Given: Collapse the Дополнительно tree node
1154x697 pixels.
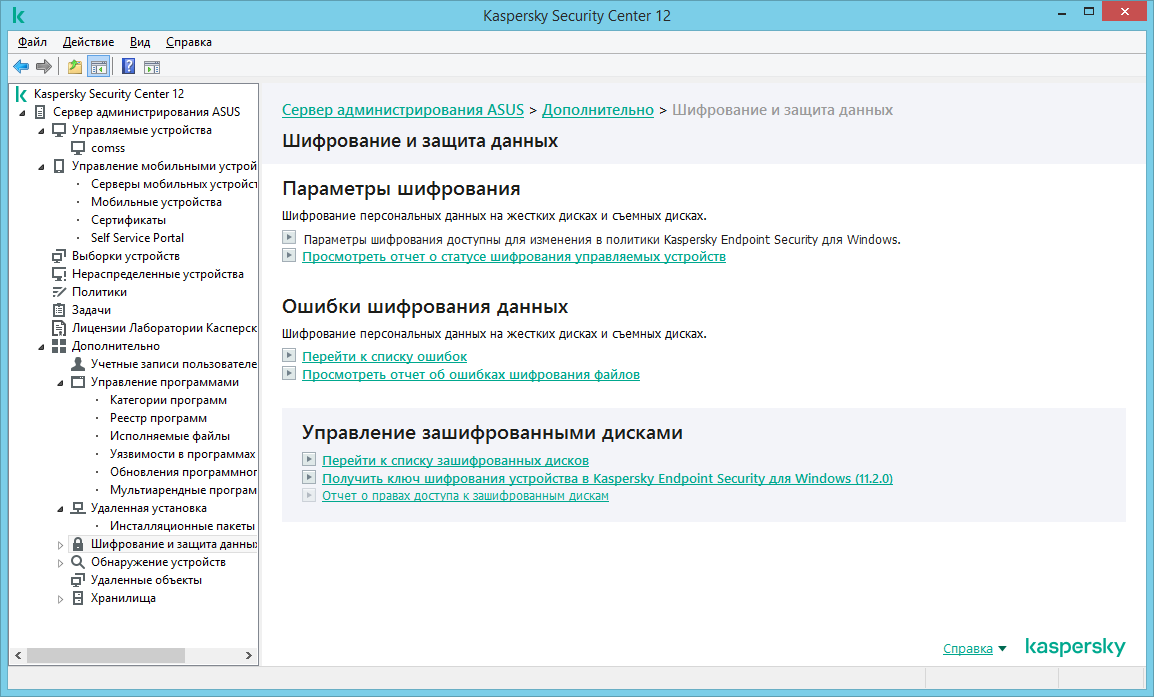Looking at the screenshot, I should [x=41, y=347].
